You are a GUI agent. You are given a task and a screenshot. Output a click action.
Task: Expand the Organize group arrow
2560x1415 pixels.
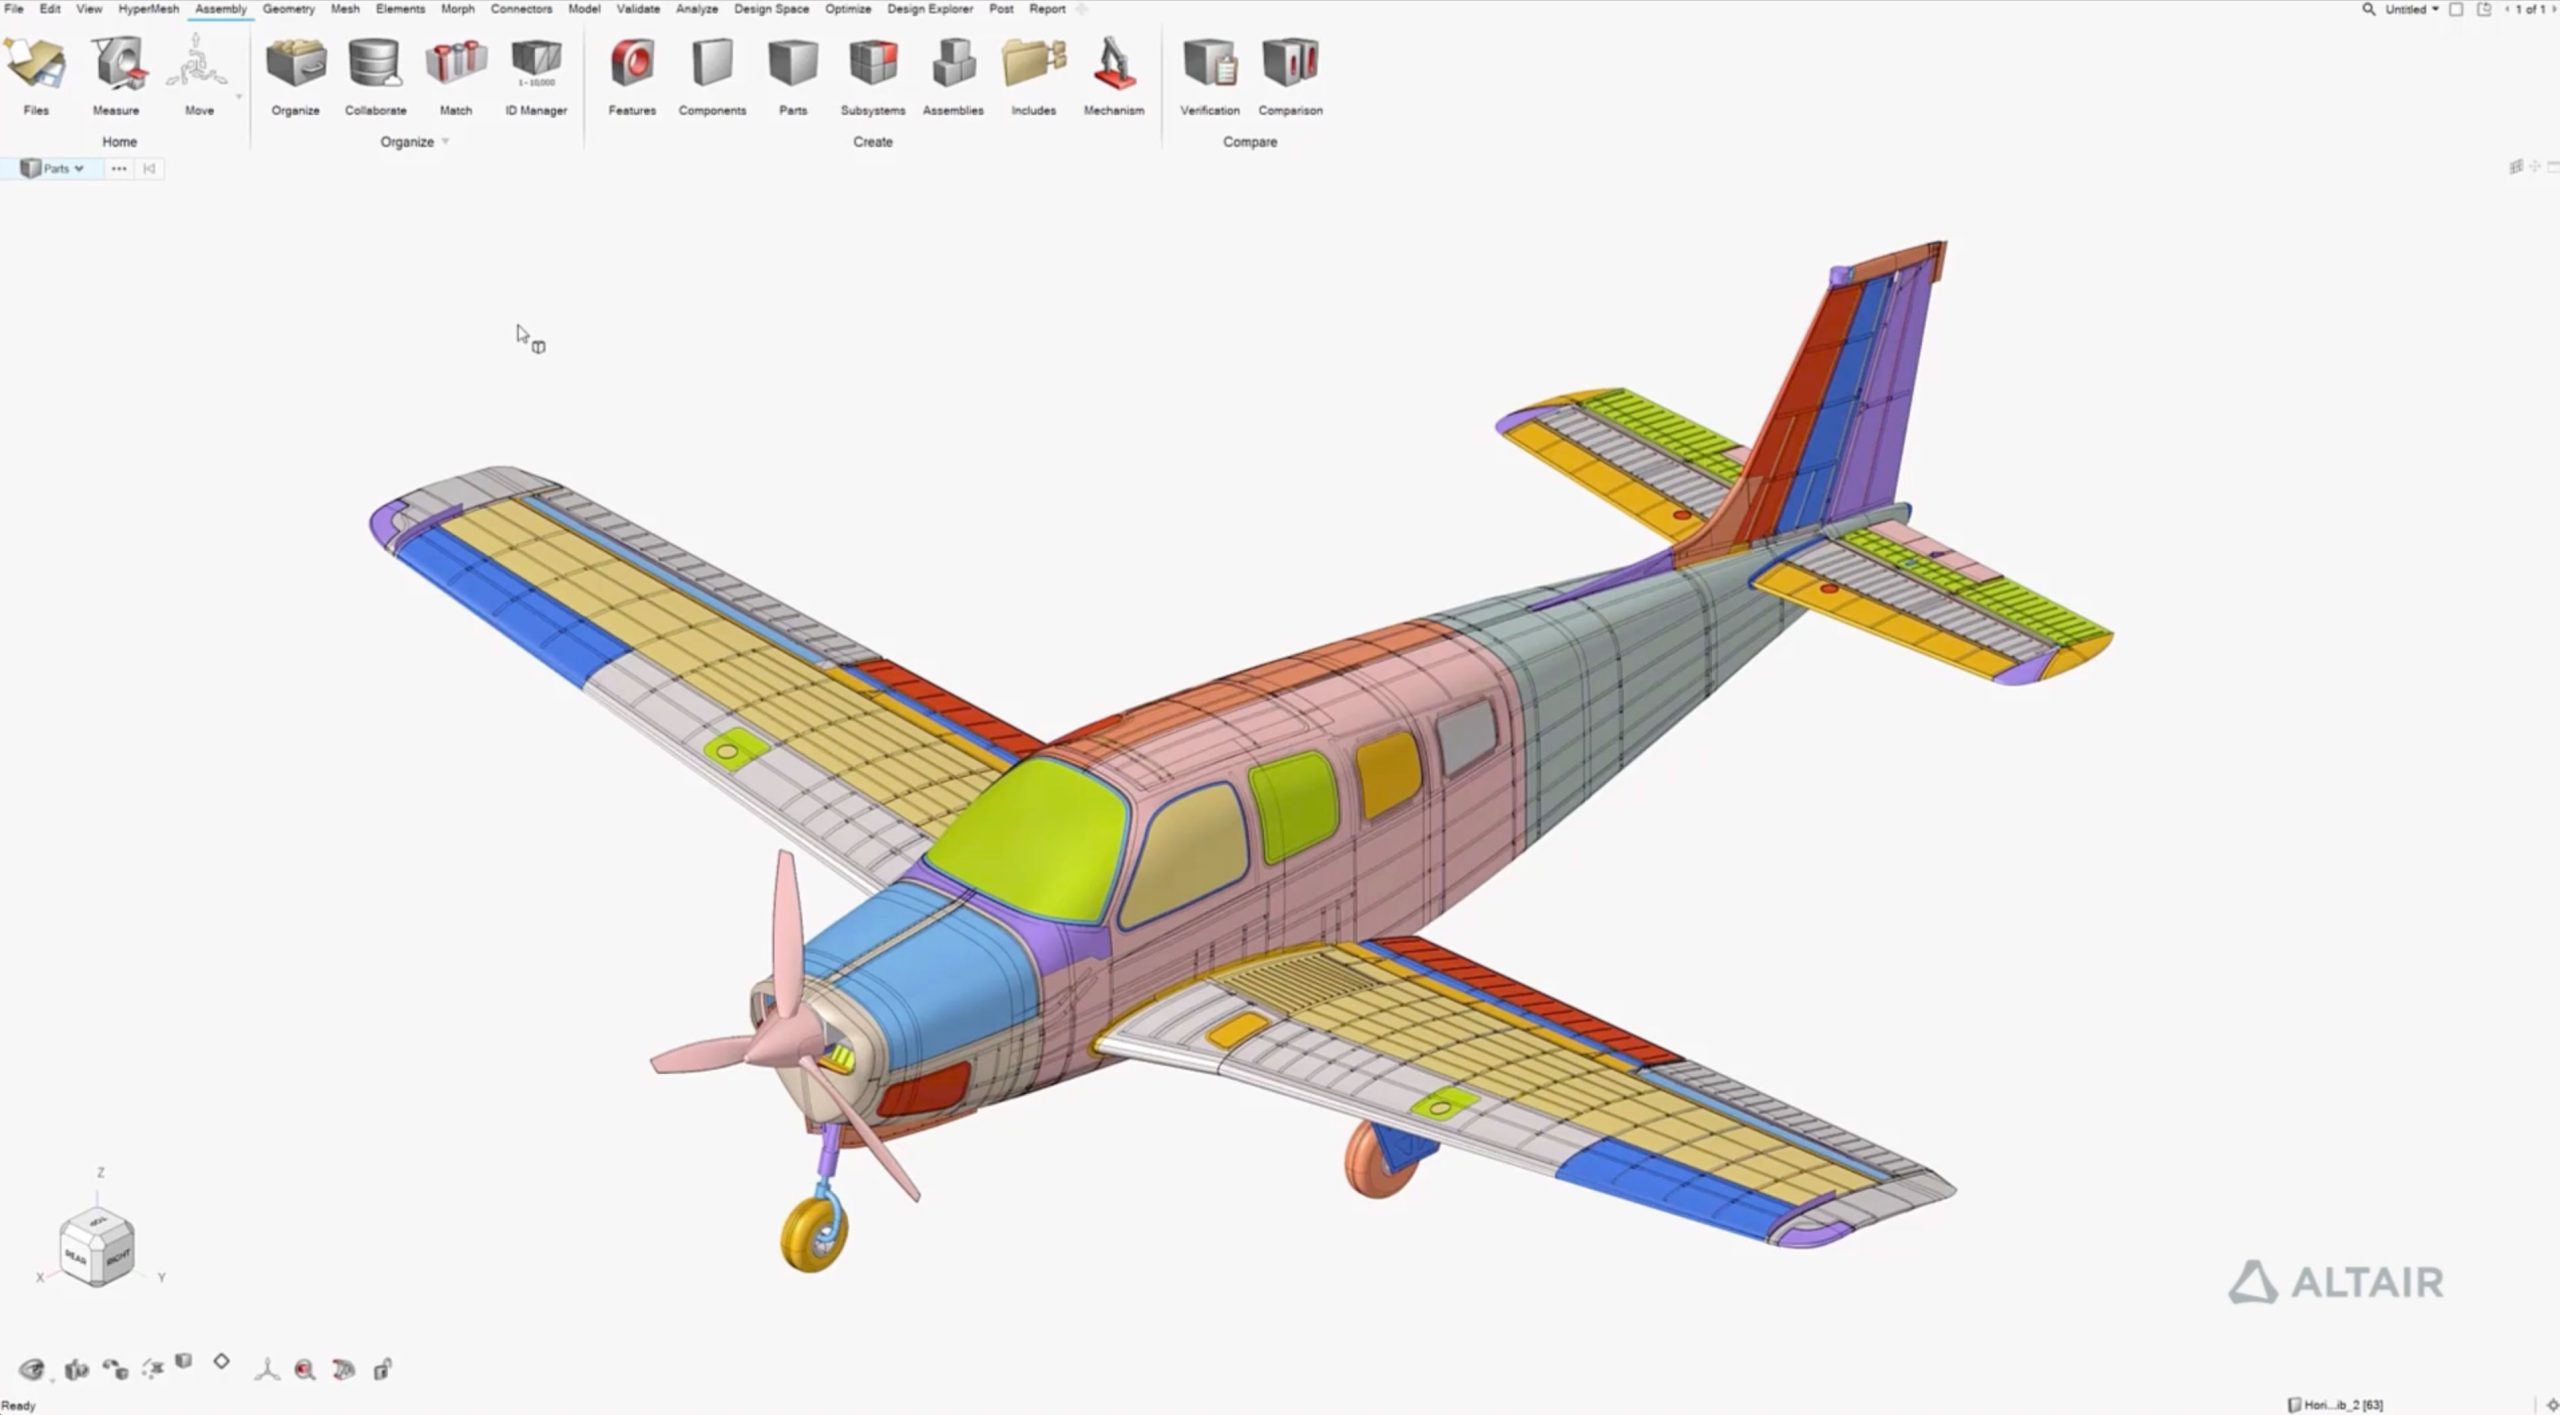coord(445,142)
